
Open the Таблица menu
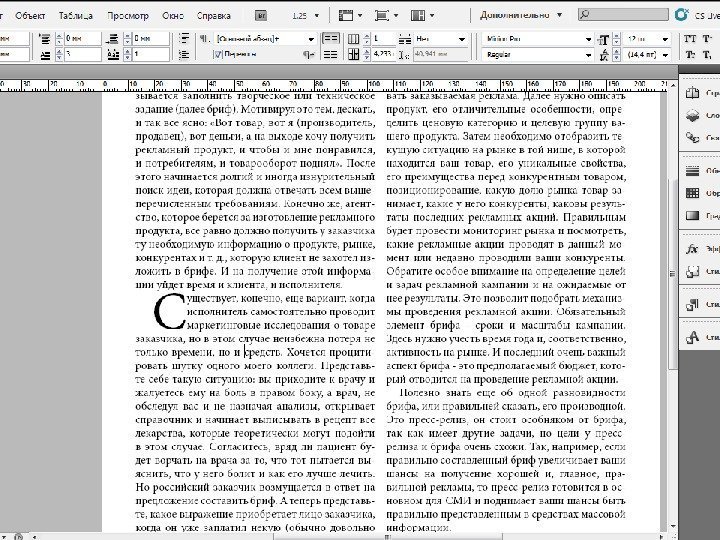[x=76, y=16]
